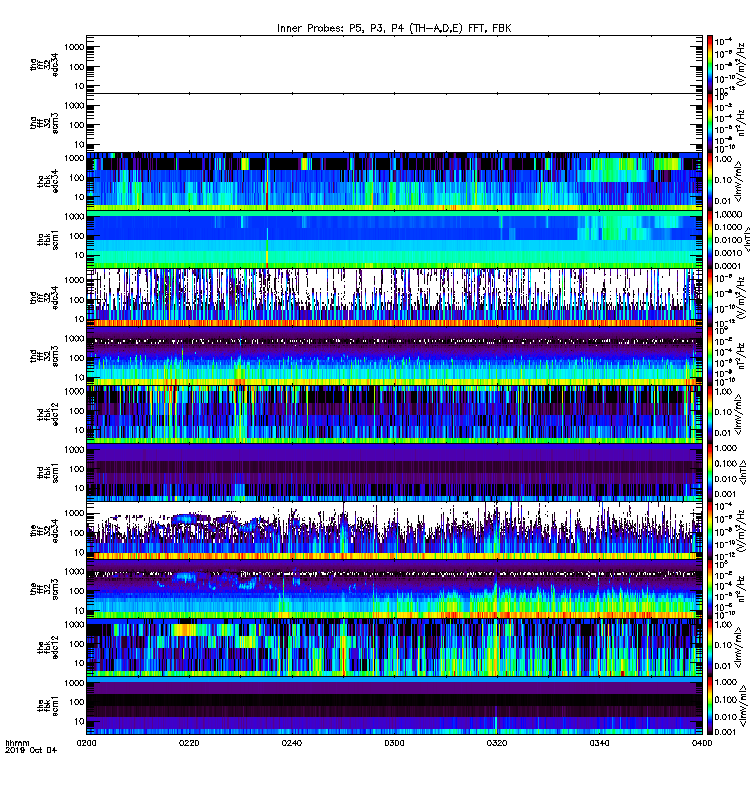Select the 0300 time axis label

pyautogui.click(x=394, y=743)
